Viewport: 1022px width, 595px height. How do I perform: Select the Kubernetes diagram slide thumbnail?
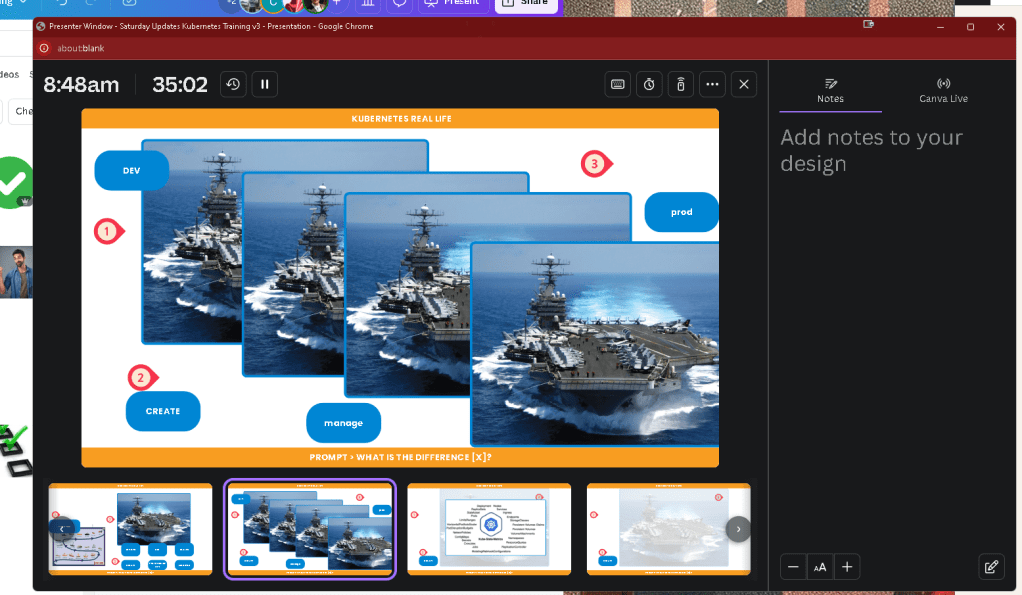coord(489,529)
